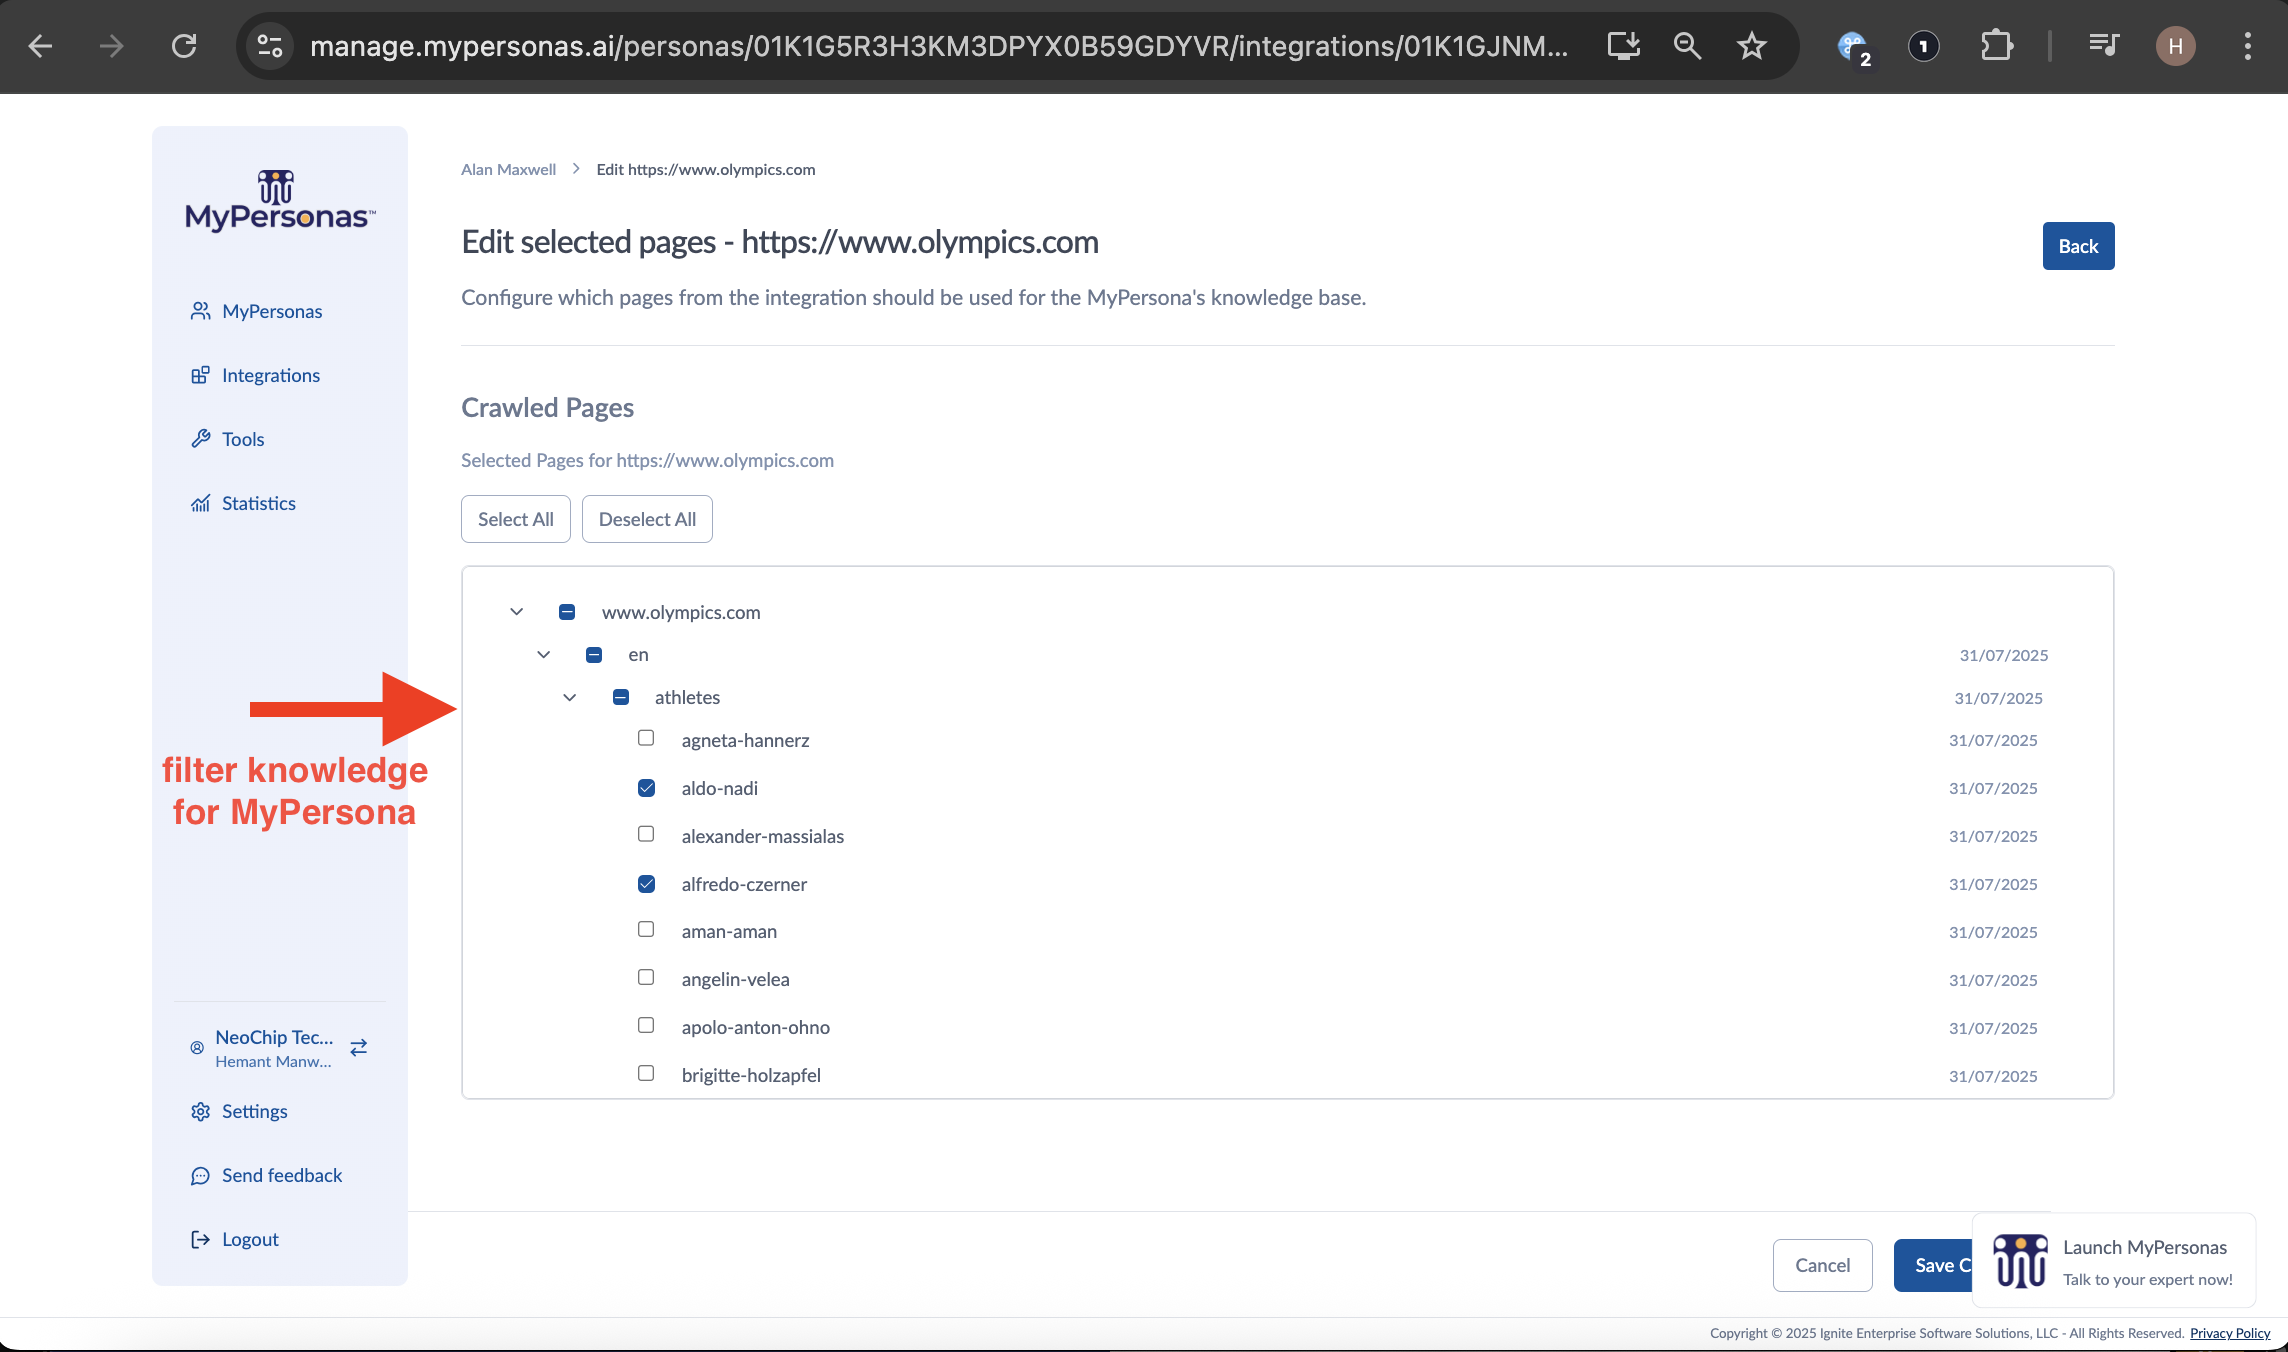Image resolution: width=2288 pixels, height=1352 pixels.
Task: Open the Extensions puzzle icon
Action: 1996,46
